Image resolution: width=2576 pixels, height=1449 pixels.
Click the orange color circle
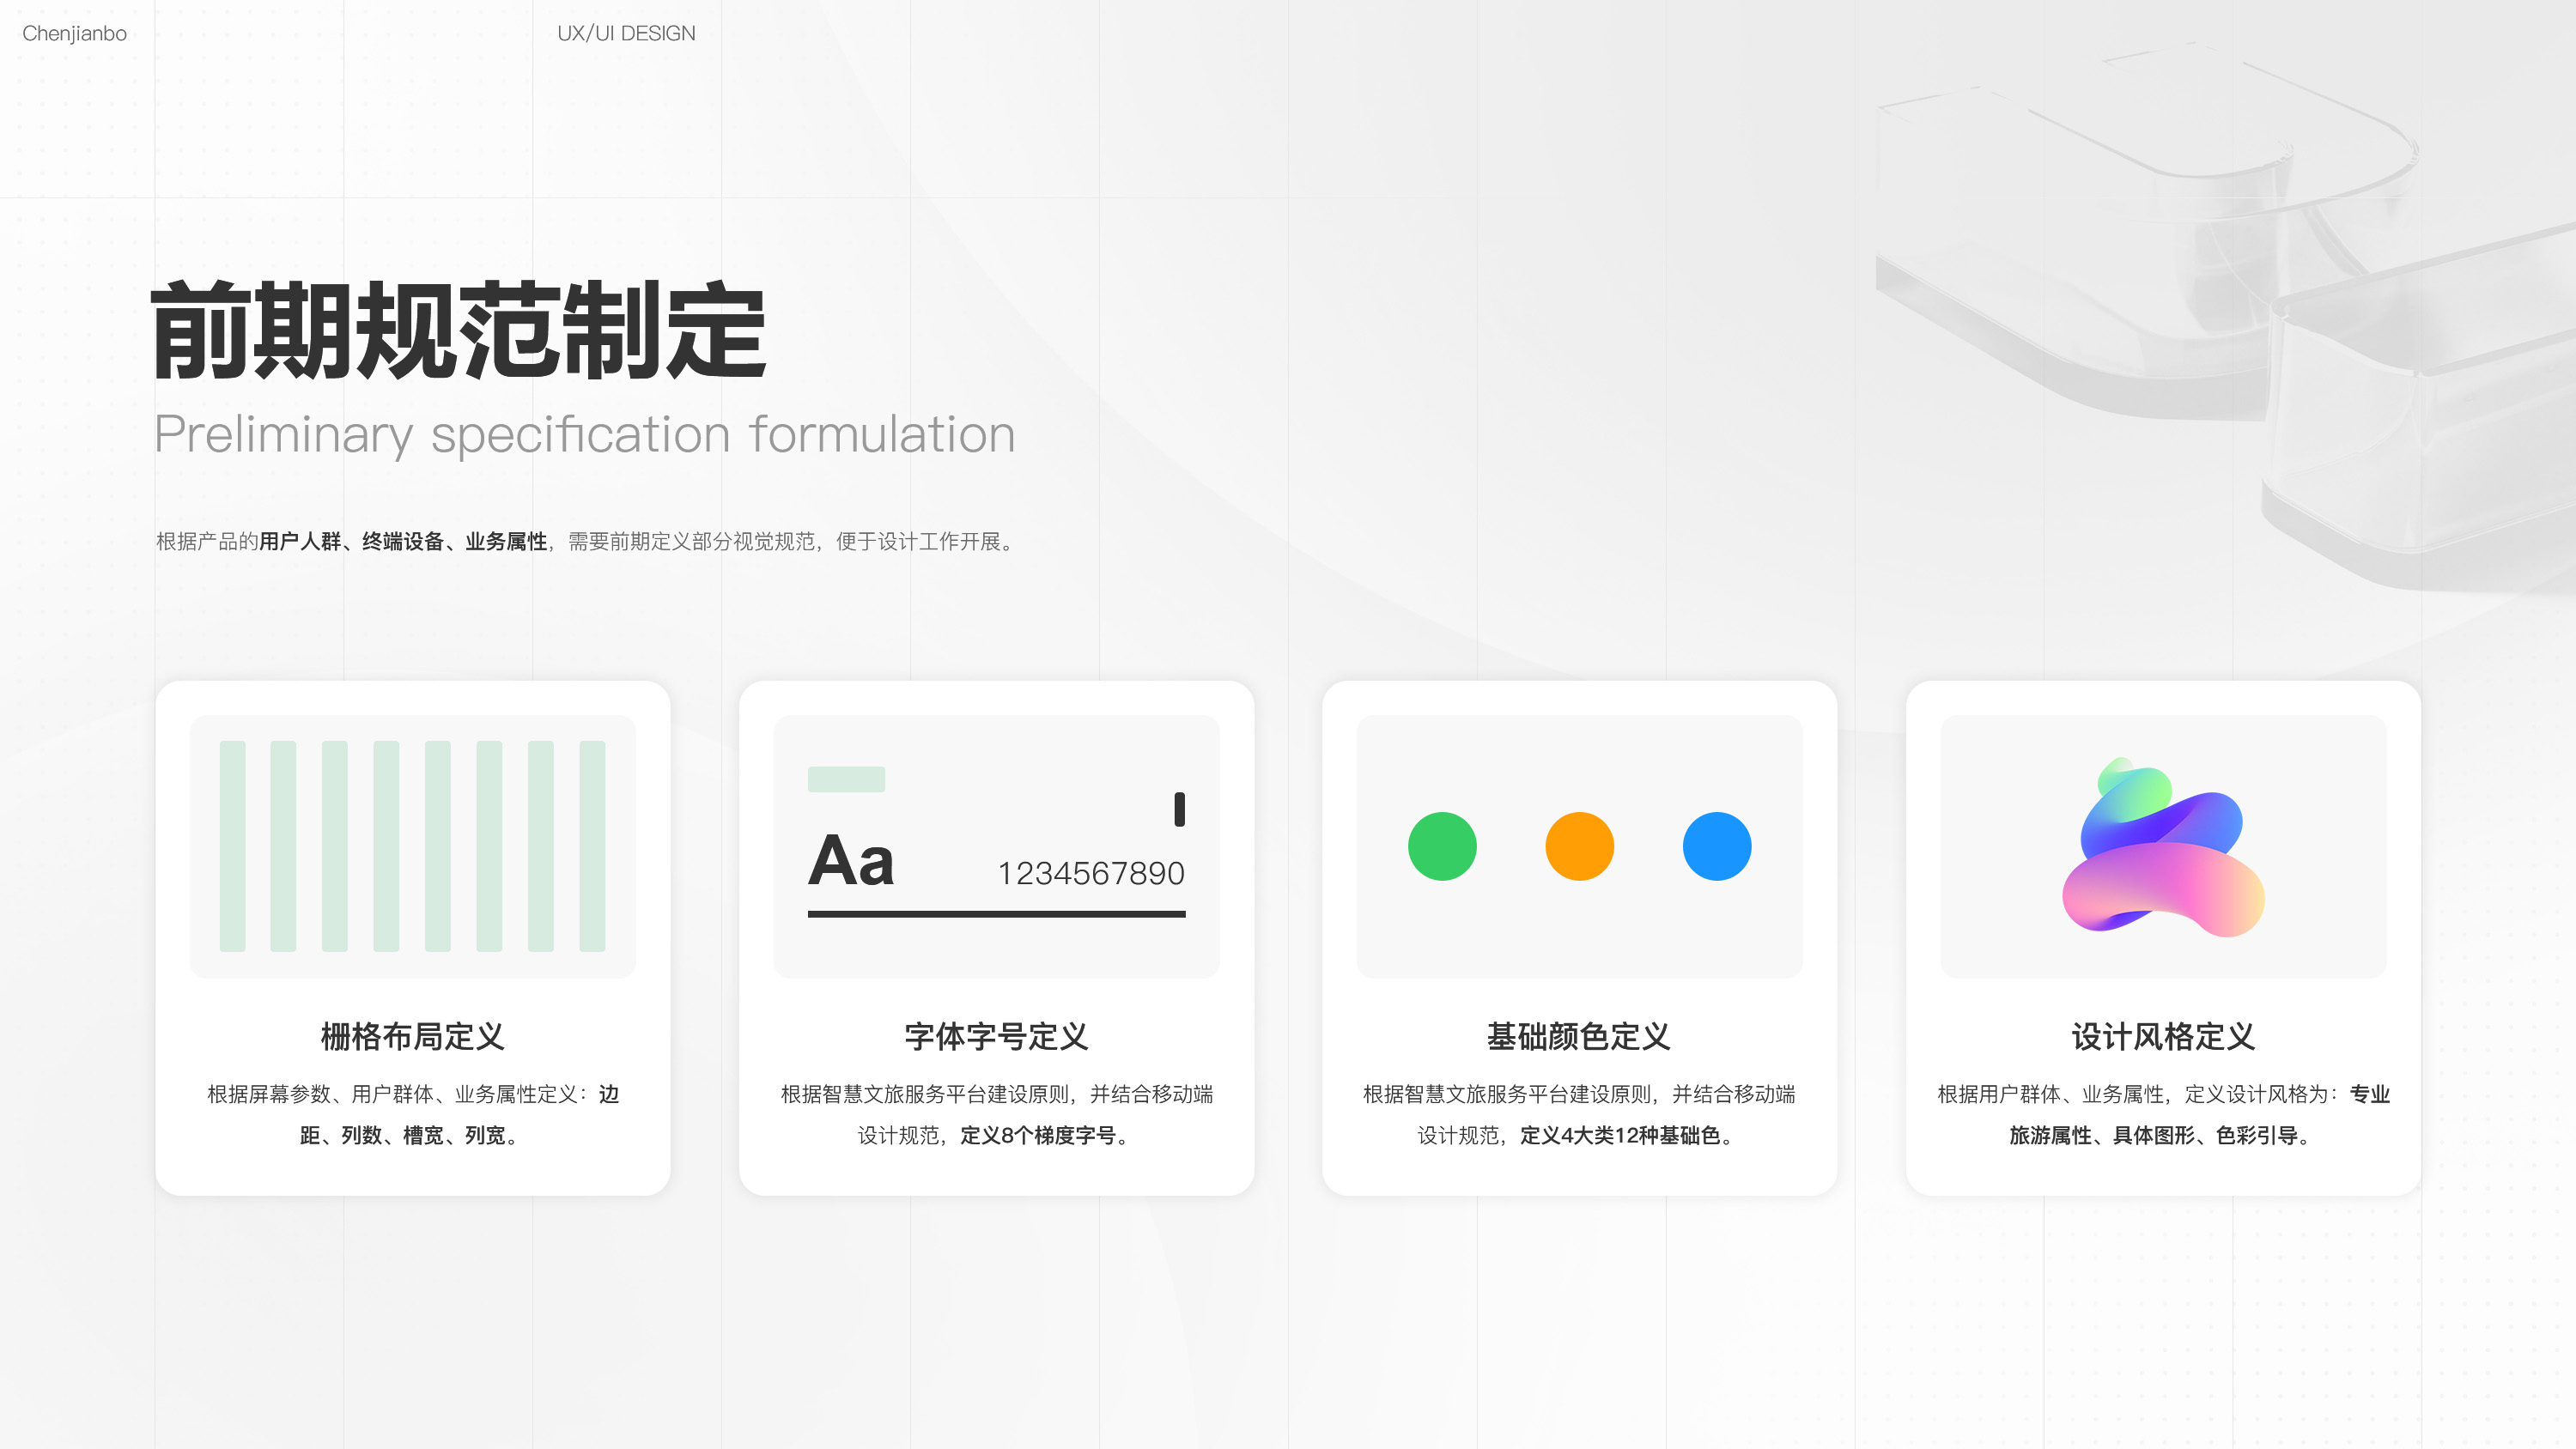(x=1579, y=846)
